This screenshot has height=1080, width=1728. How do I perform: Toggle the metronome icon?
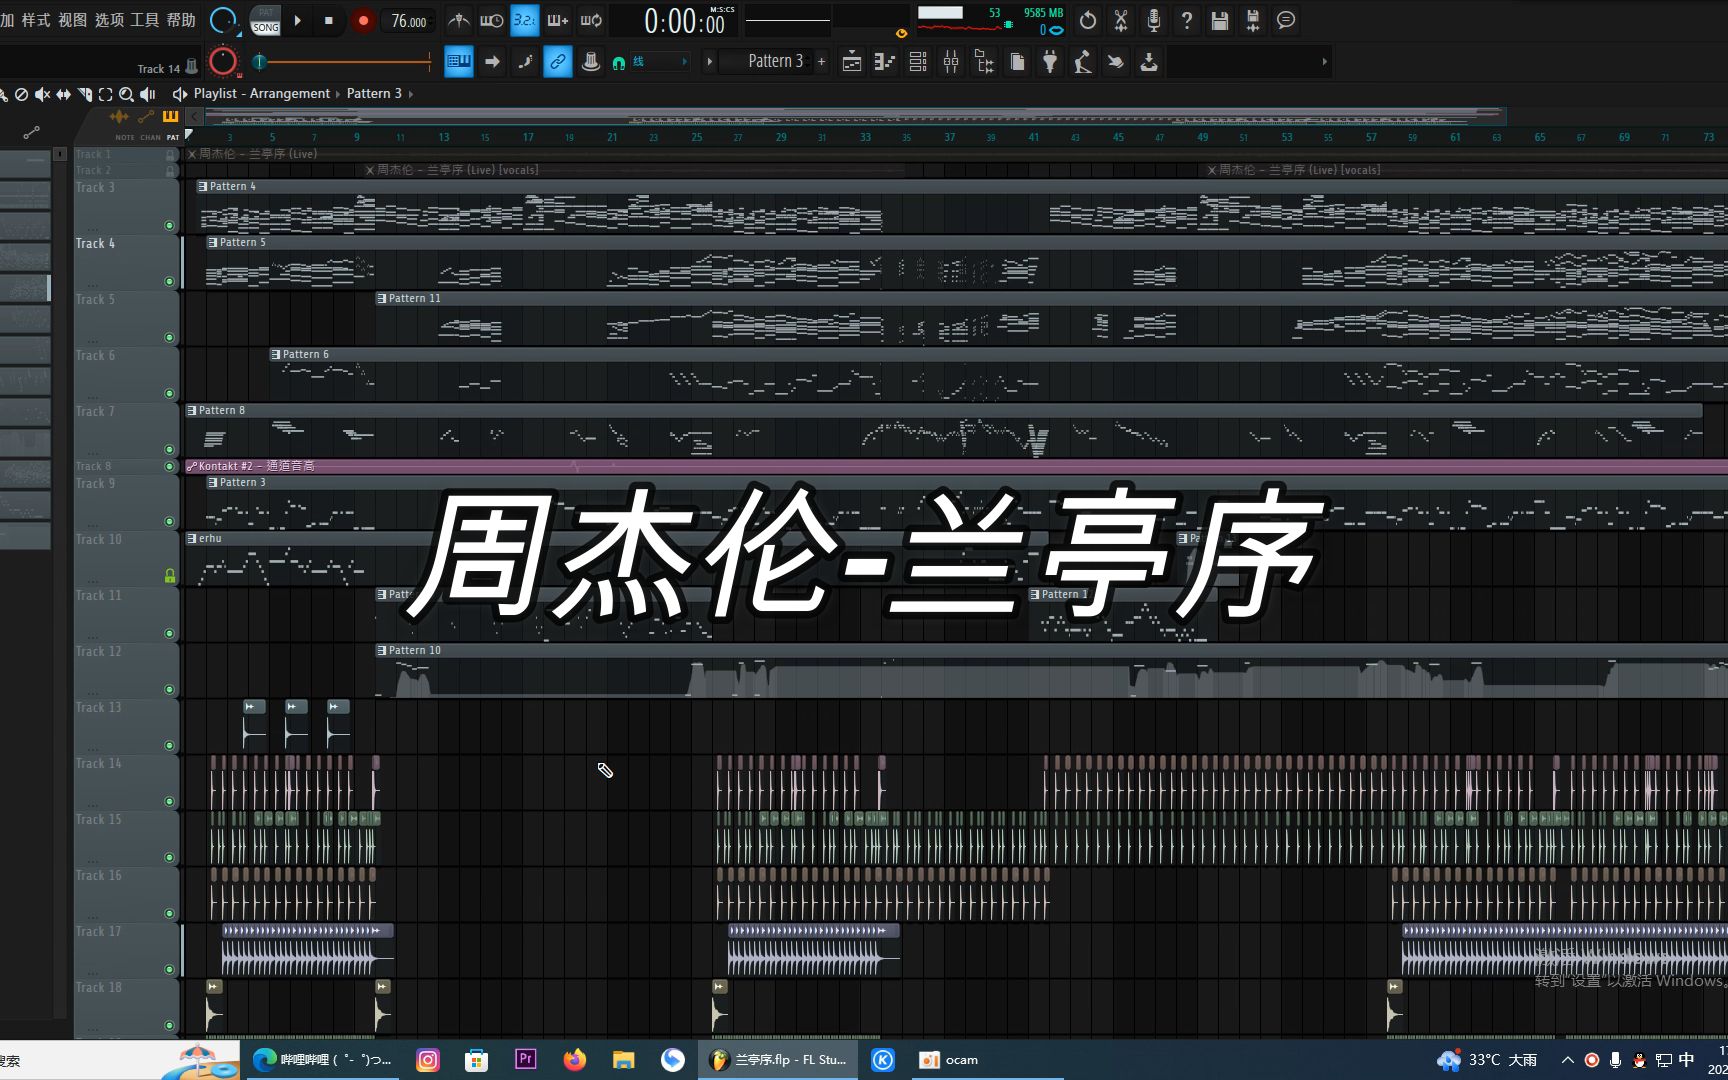458,20
